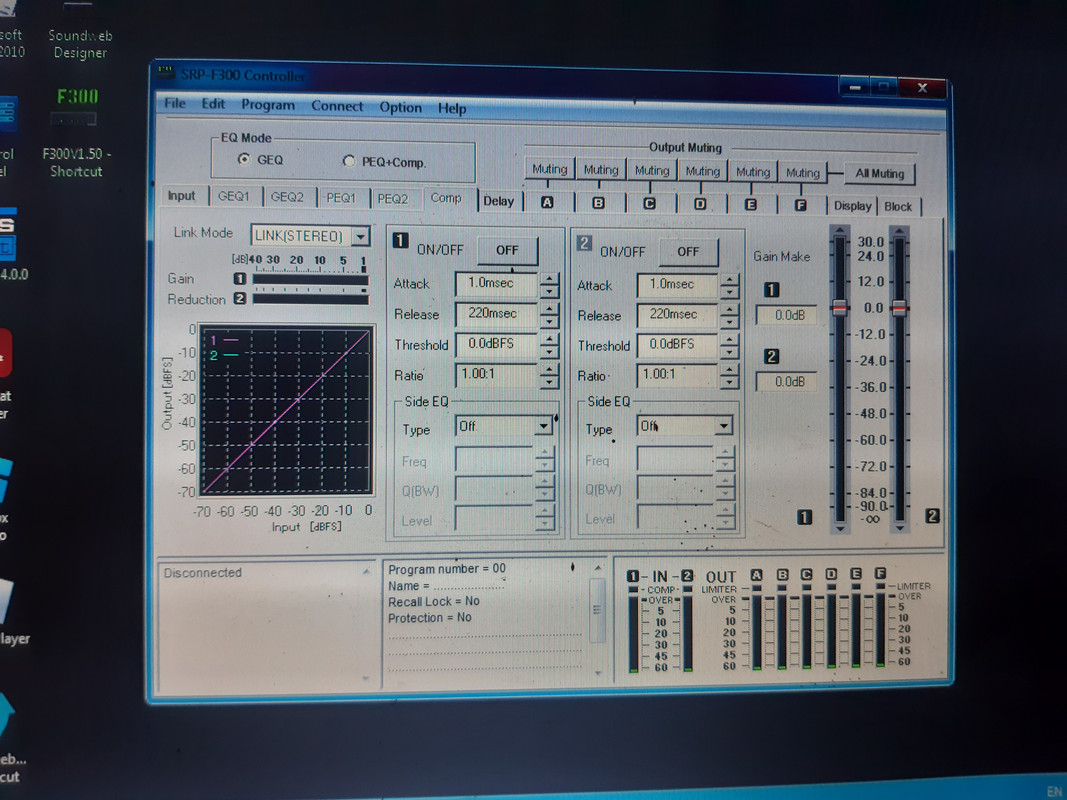Screen dimensions: 1067x800
Task: Select output channel D tab
Action: [x=700, y=204]
